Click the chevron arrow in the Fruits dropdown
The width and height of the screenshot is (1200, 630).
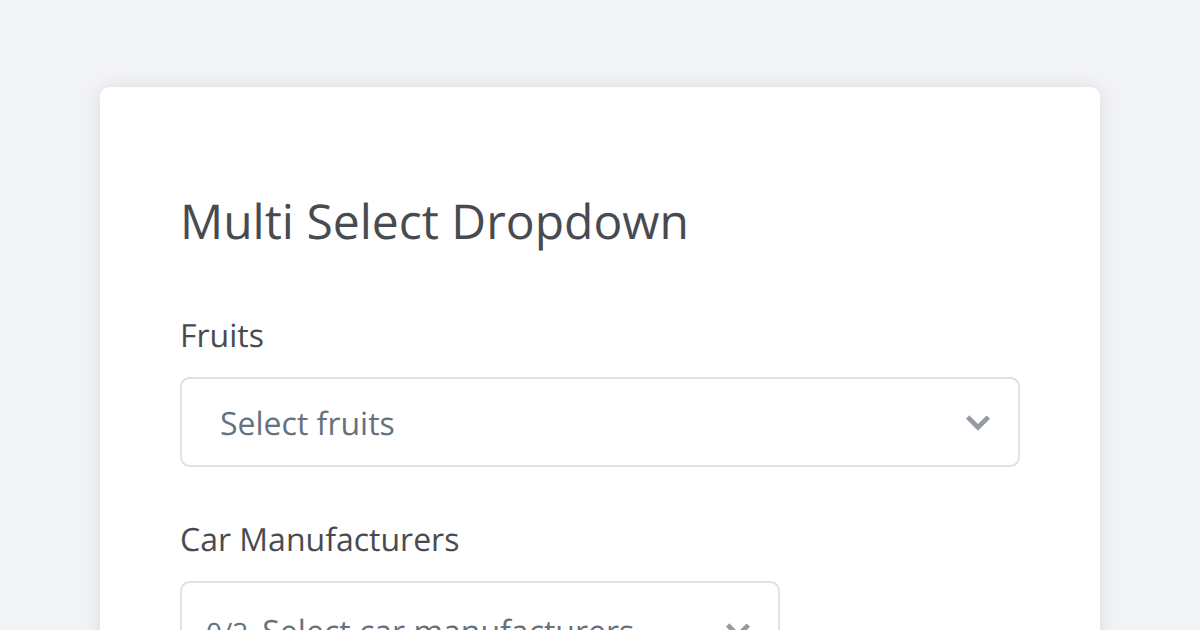tap(977, 423)
